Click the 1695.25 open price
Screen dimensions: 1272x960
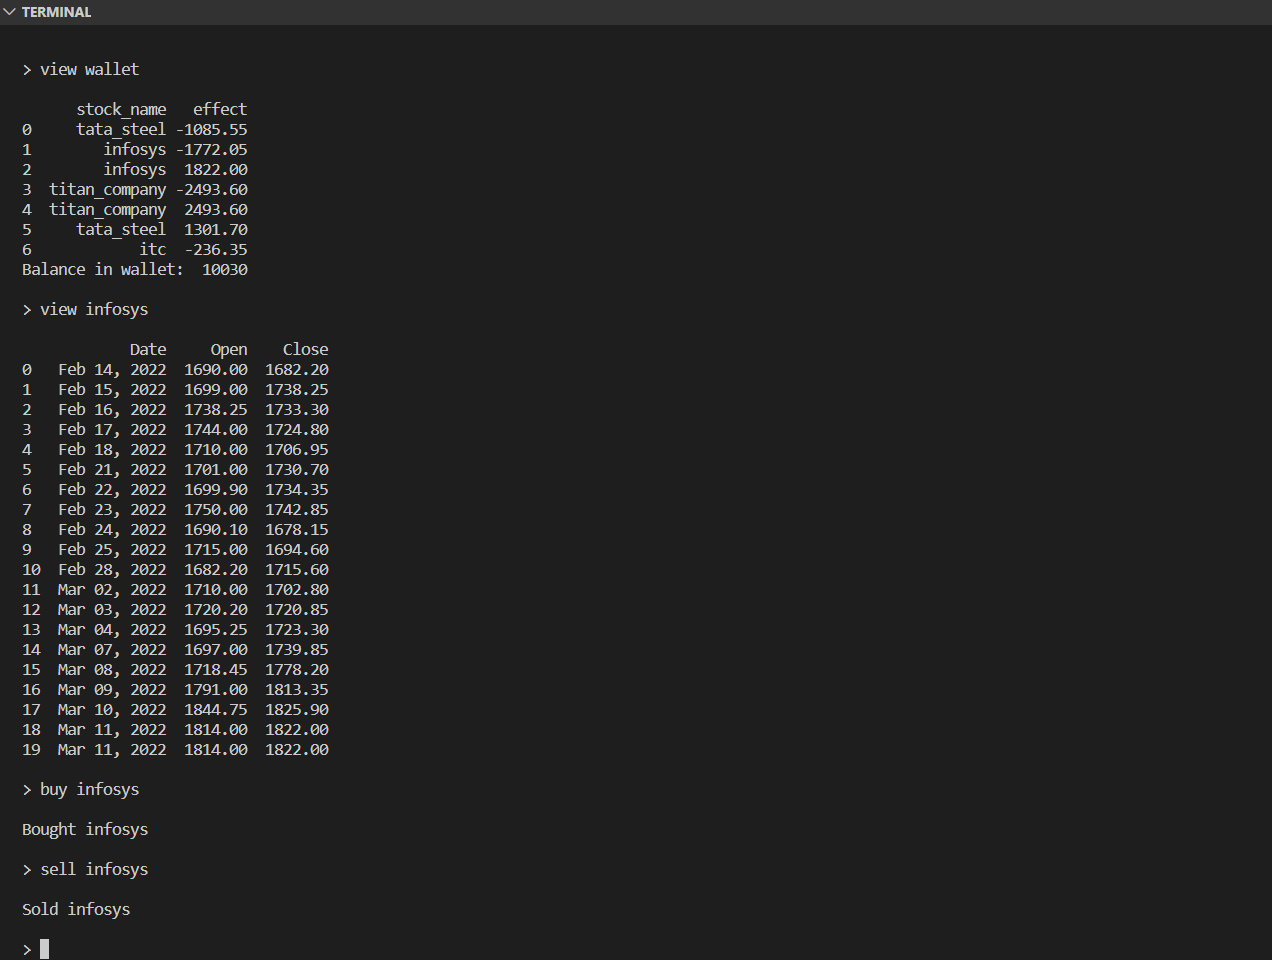(x=216, y=629)
